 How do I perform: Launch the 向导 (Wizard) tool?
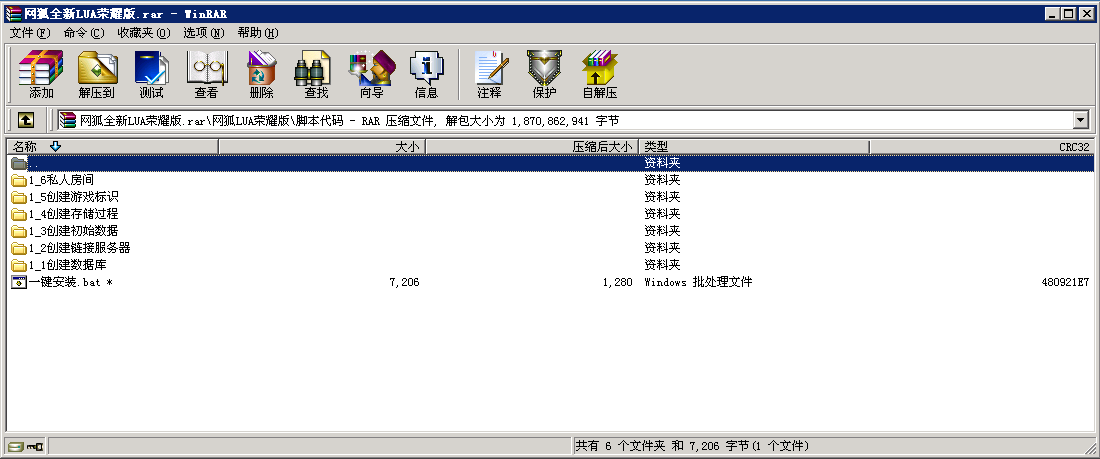point(371,74)
